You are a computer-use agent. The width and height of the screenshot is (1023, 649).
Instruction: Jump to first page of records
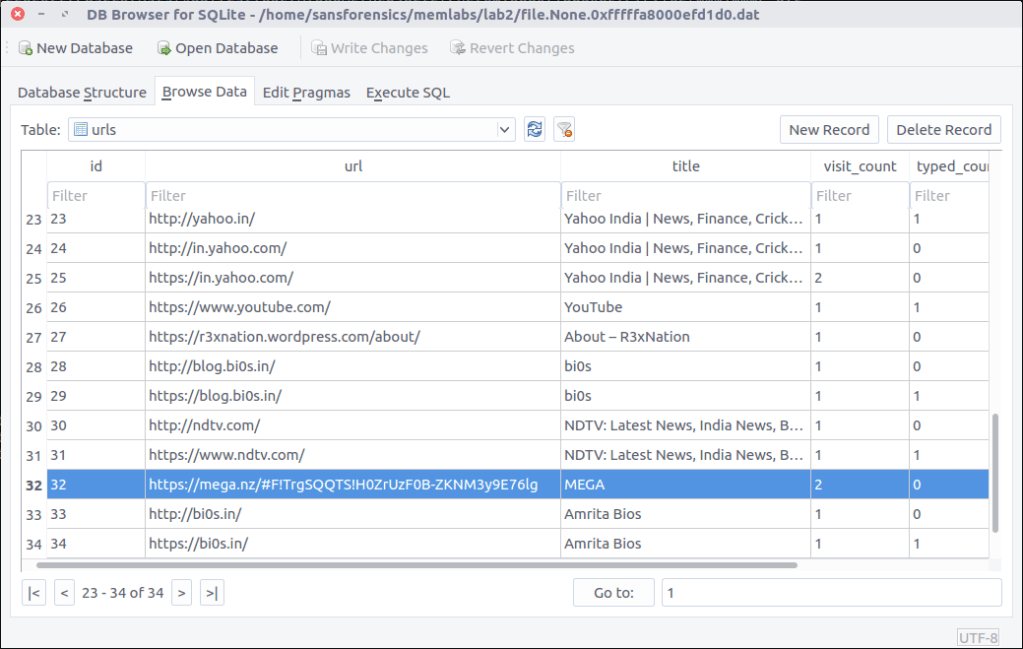(34, 593)
